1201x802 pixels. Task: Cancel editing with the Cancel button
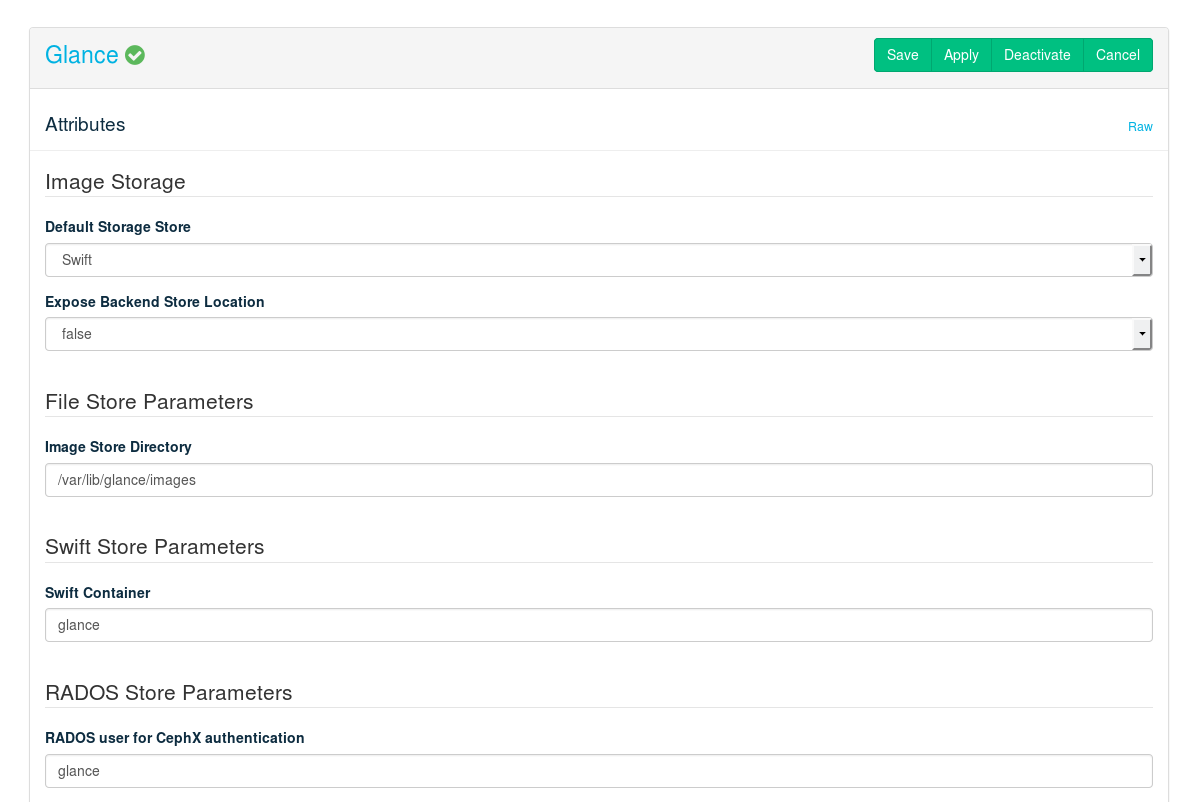click(x=1117, y=55)
